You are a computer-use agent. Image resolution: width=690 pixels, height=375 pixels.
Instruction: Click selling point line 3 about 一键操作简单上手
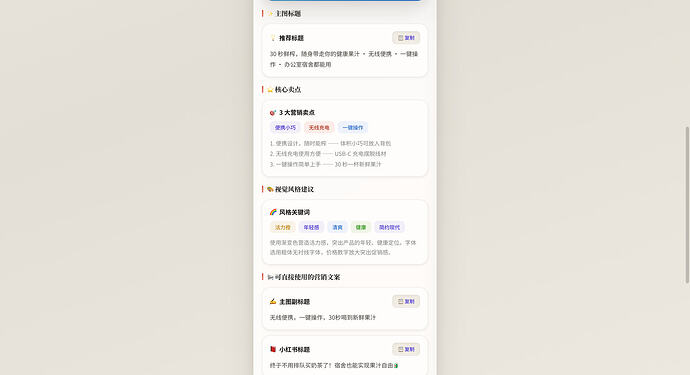pyautogui.click(x=326, y=164)
